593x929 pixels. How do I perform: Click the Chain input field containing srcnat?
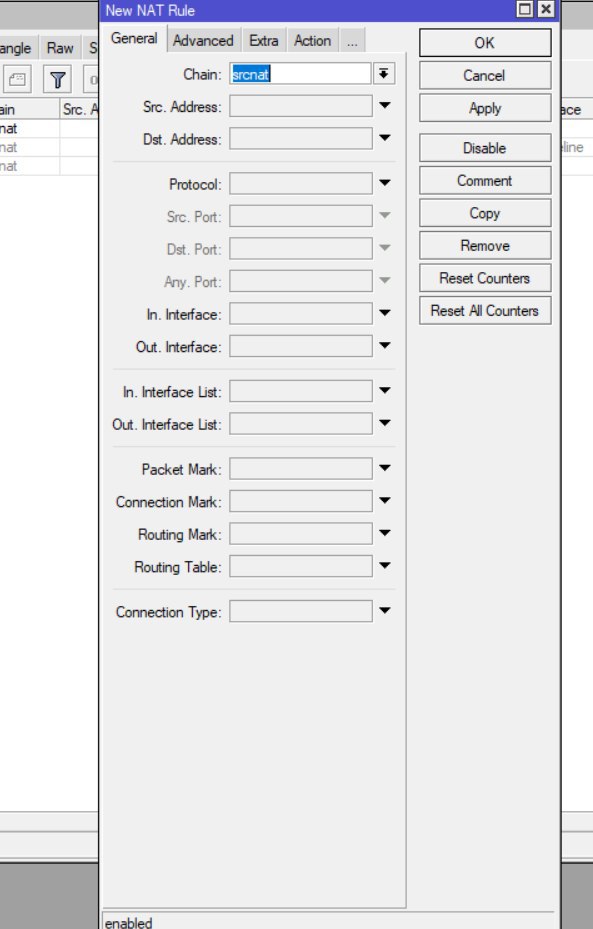tap(300, 74)
